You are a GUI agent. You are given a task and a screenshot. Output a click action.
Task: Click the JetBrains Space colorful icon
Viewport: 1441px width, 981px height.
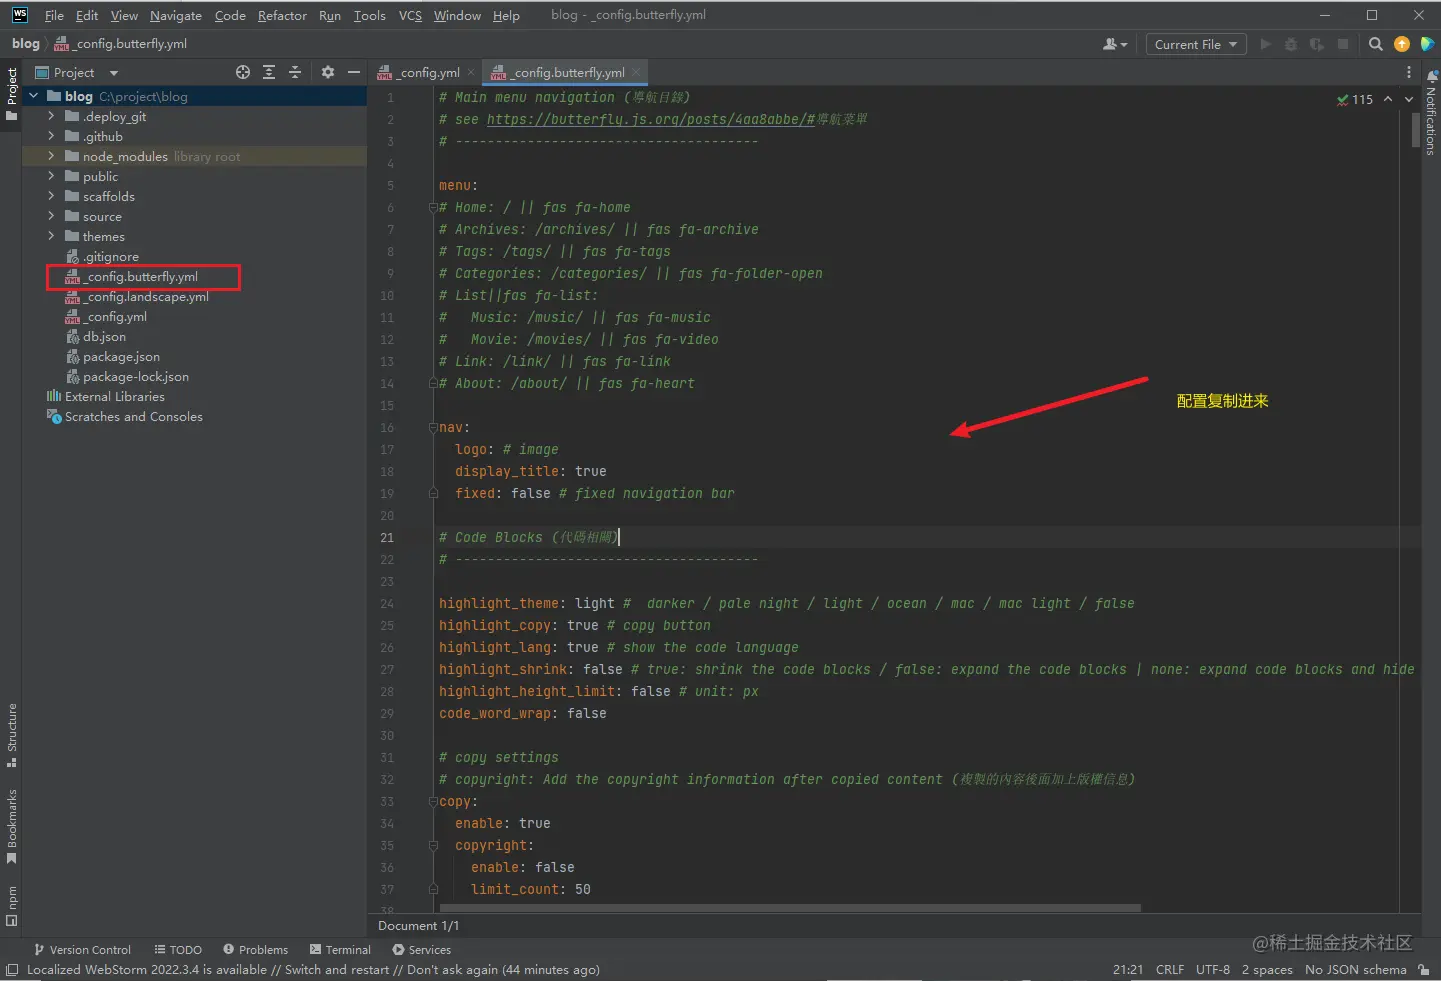[x=1427, y=44]
